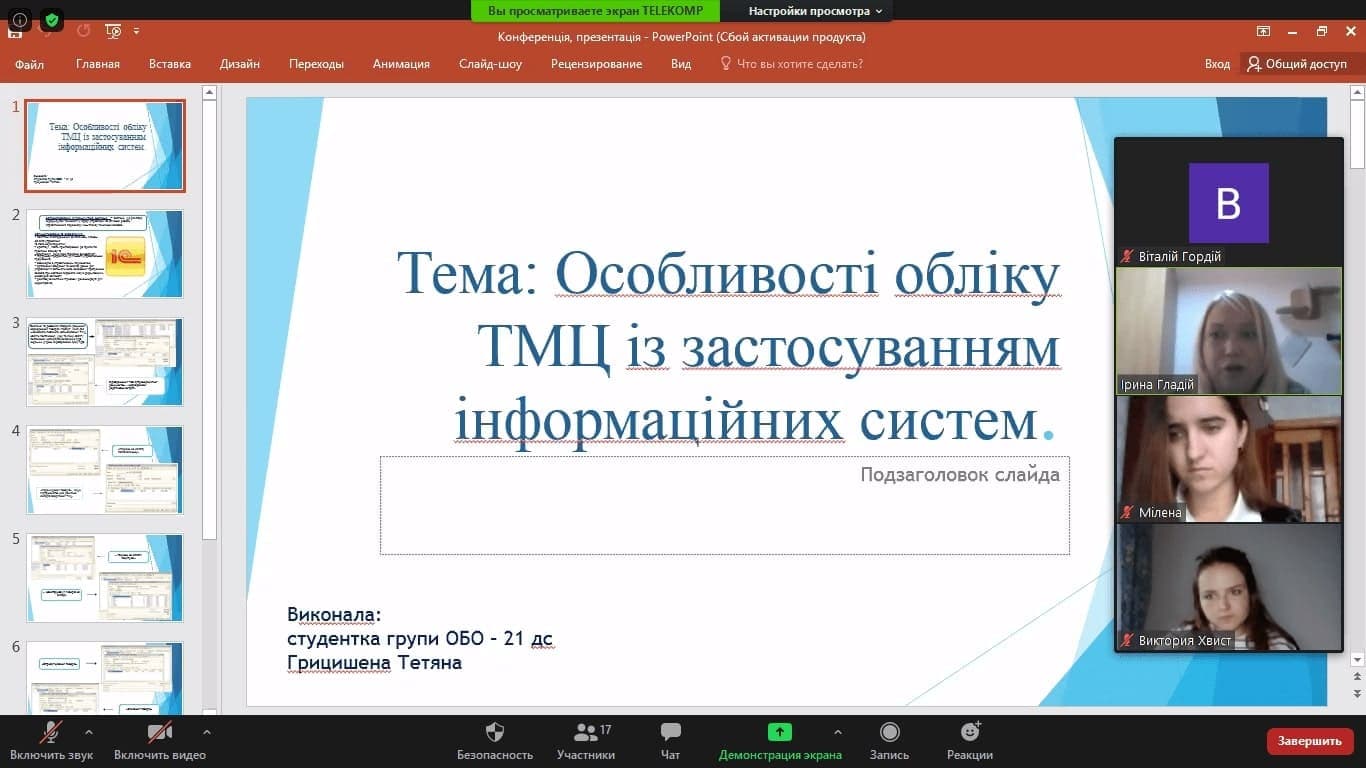
Task: Click the green Демонстрация экрана icon
Action: click(x=780, y=732)
